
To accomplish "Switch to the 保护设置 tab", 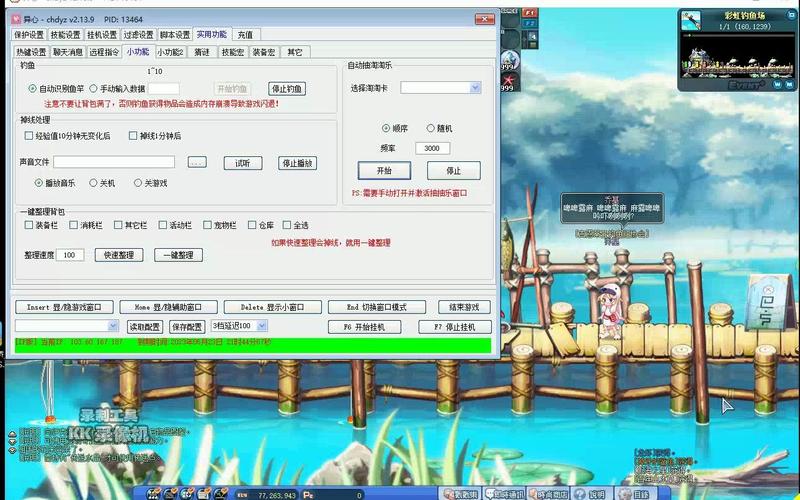I will pos(29,35).
